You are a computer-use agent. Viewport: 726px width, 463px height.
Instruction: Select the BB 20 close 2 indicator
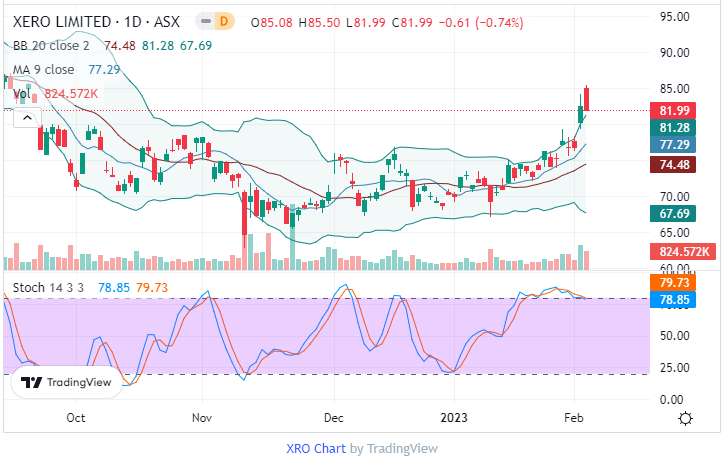(50, 44)
